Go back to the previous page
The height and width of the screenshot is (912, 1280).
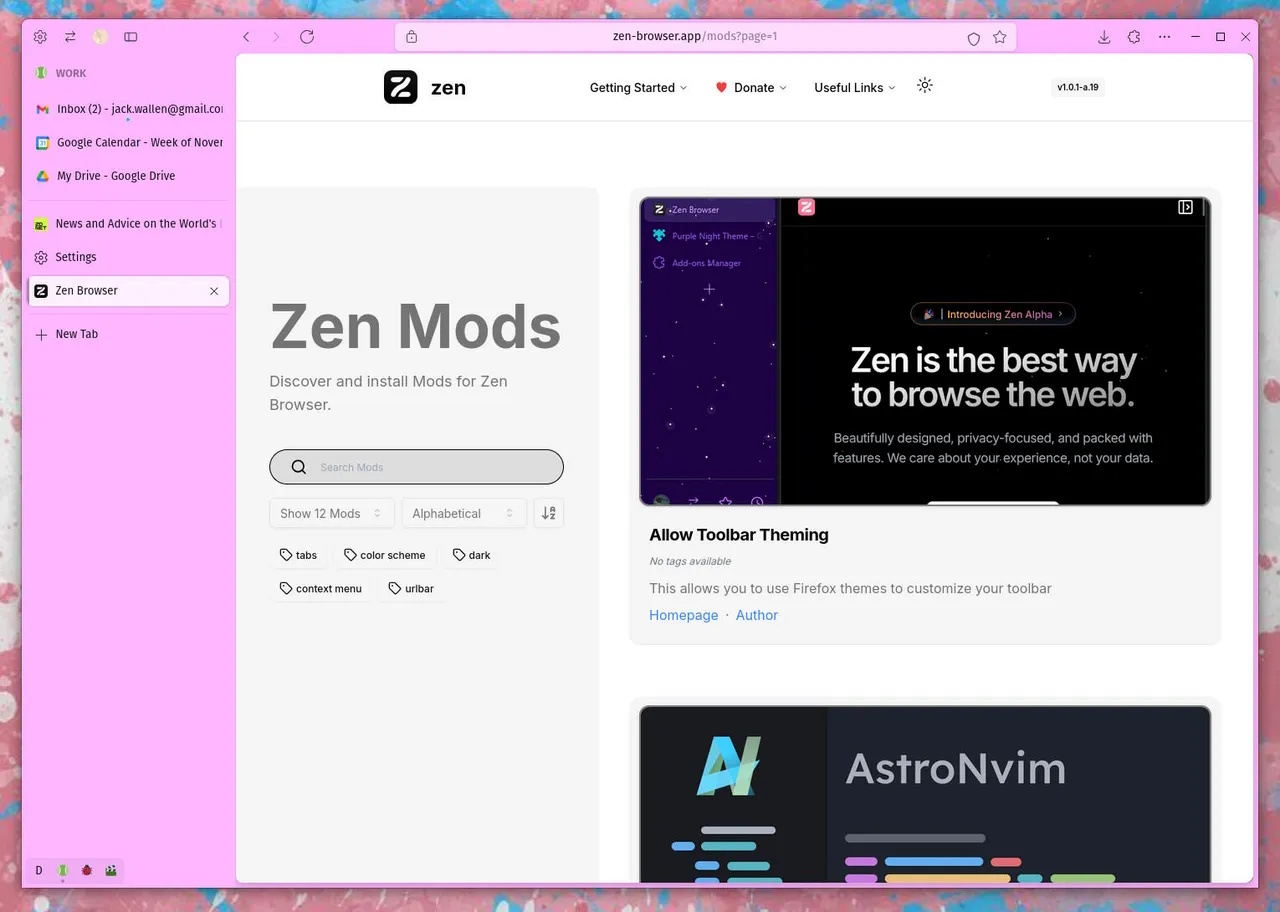click(x=246, y=37)
